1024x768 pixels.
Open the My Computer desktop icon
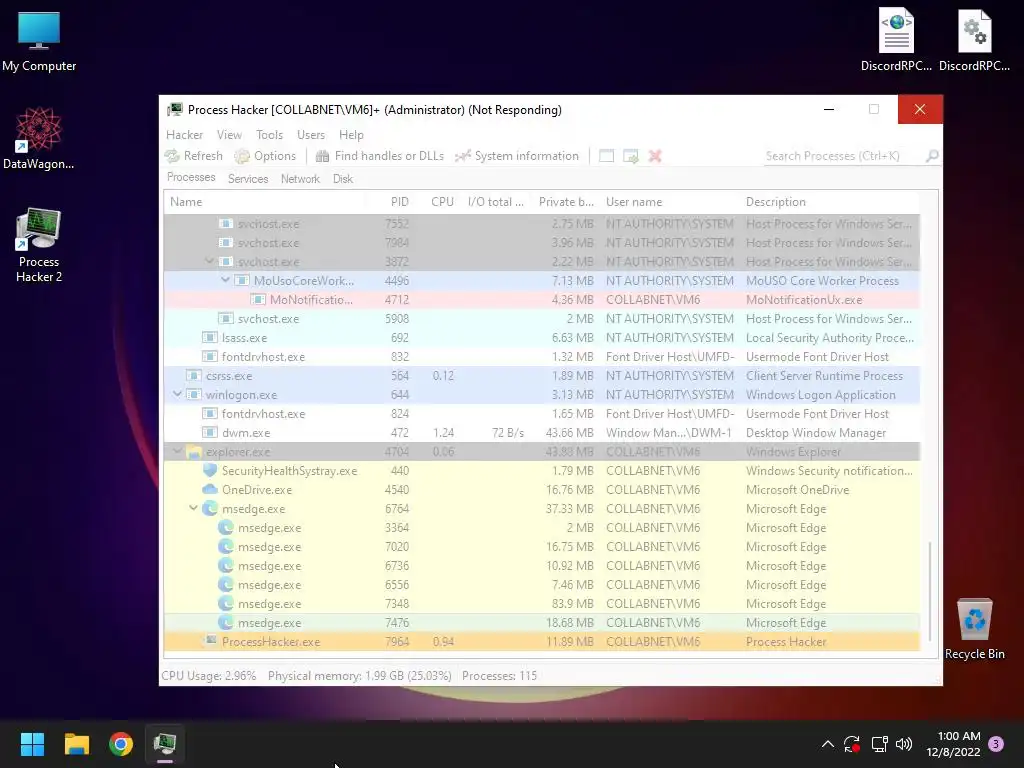coord(39,41)
